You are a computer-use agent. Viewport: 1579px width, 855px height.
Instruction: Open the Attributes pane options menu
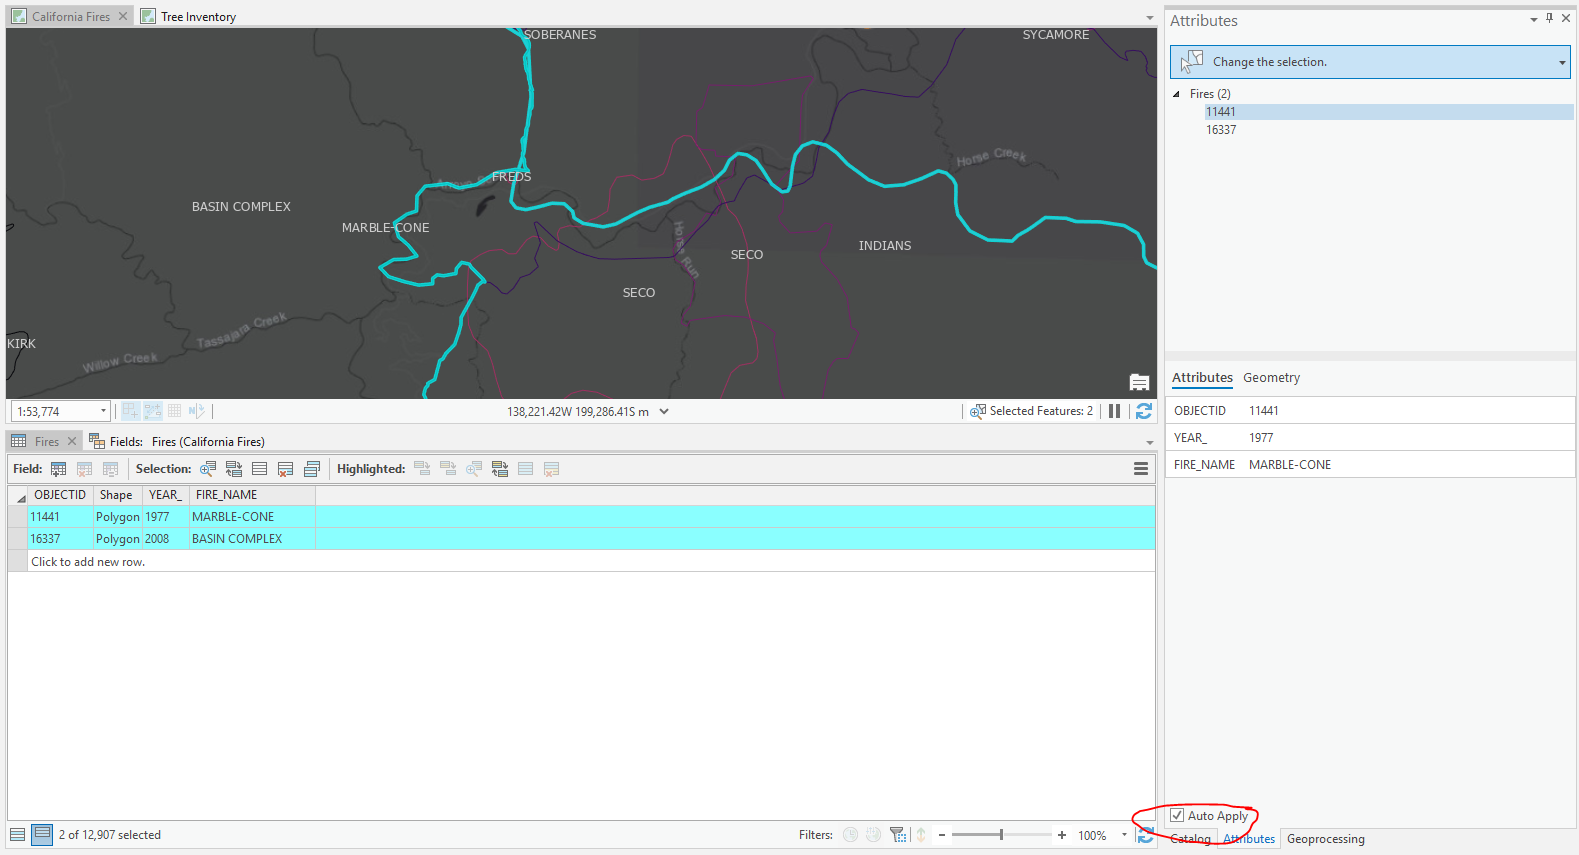[1534, 19]
